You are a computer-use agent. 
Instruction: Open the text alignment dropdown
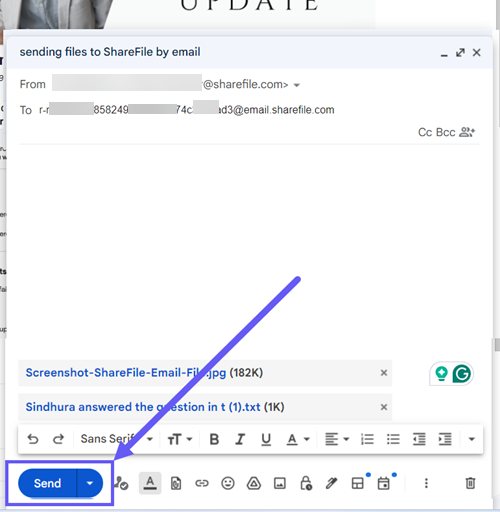(337, 439)
